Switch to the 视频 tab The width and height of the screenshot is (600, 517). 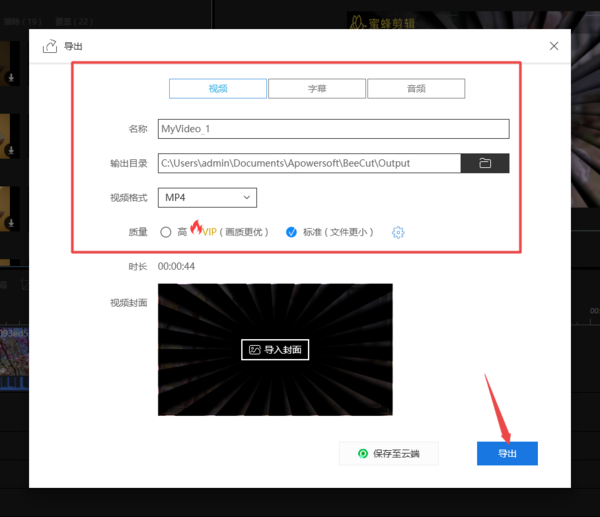(x=218, y=89)
